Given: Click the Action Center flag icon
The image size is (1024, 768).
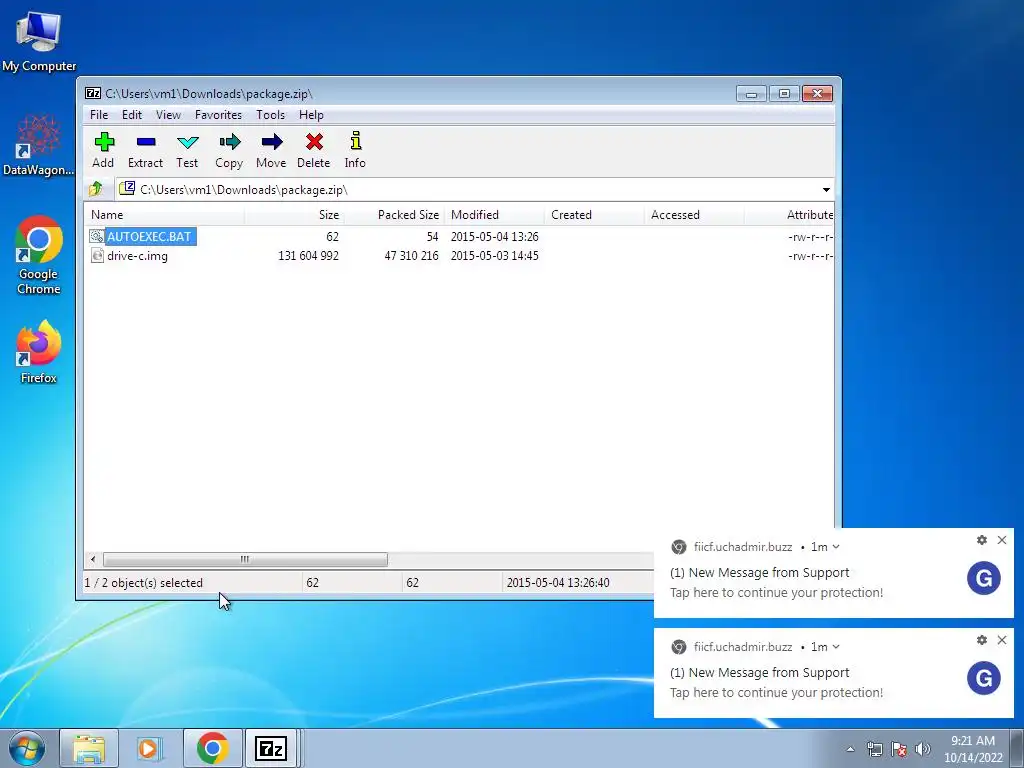Looking at the screenshot, I should 899,749.
